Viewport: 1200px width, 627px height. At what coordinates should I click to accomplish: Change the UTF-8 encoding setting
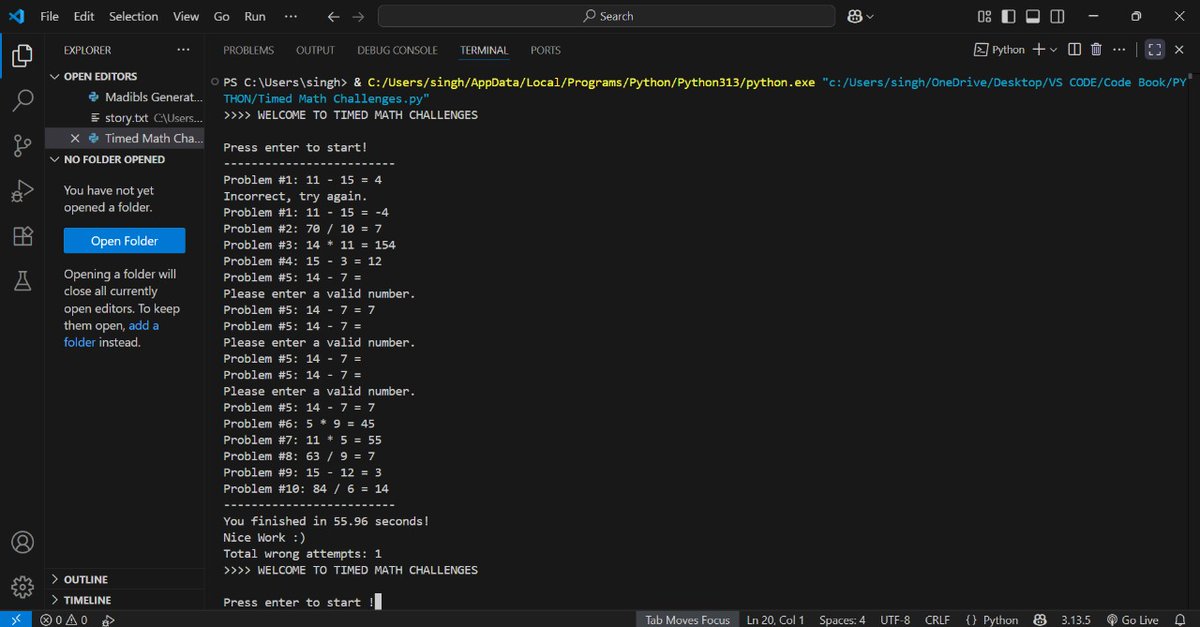coord(895,620)
